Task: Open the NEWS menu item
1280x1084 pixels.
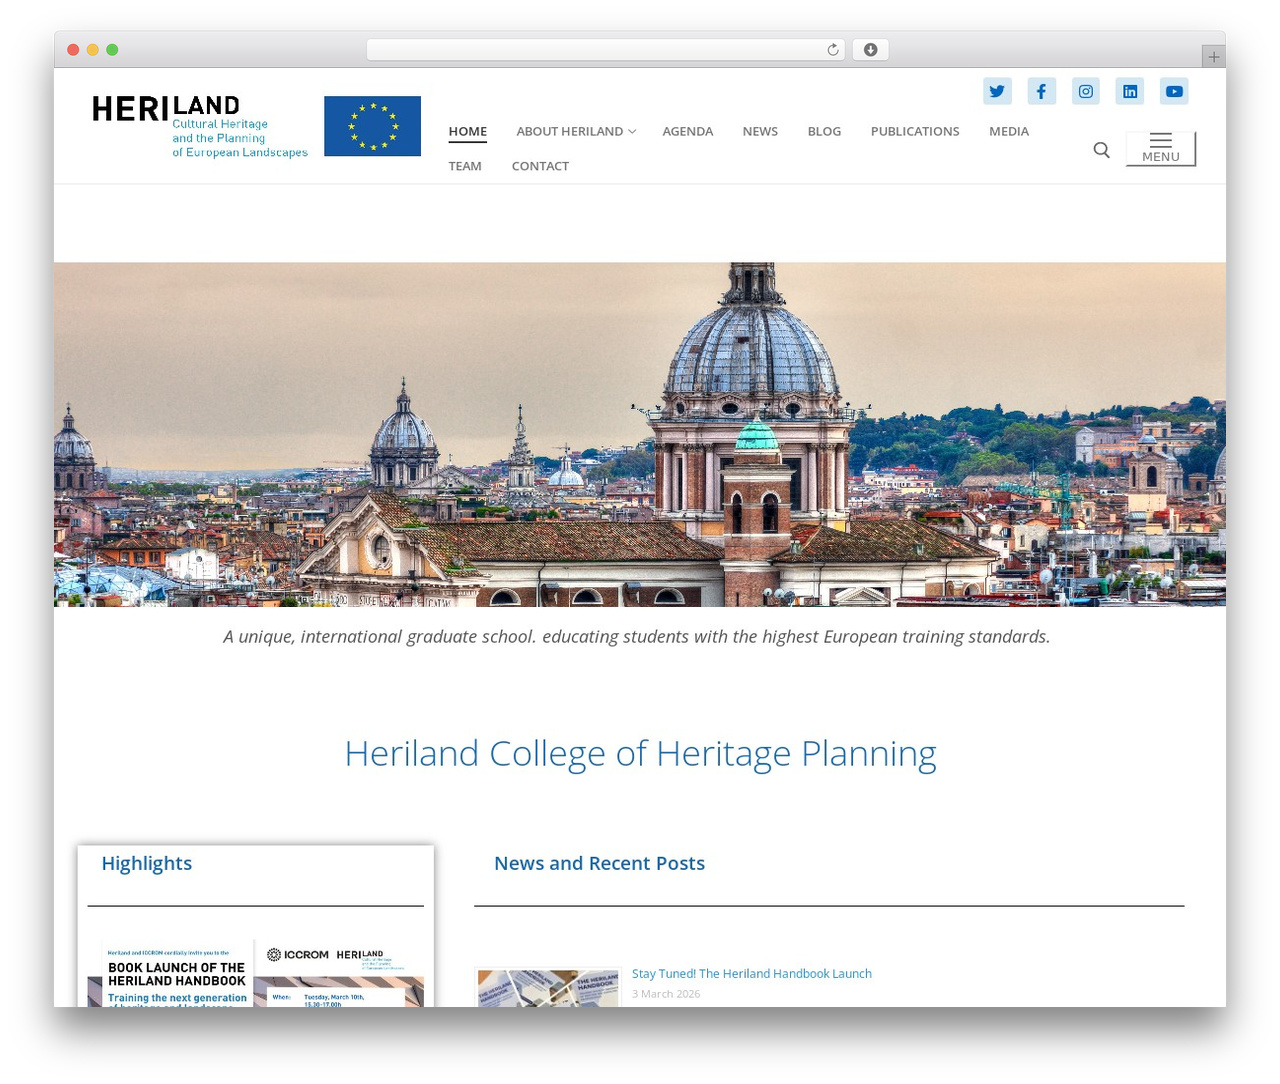Action: click(x=760, y=131)
